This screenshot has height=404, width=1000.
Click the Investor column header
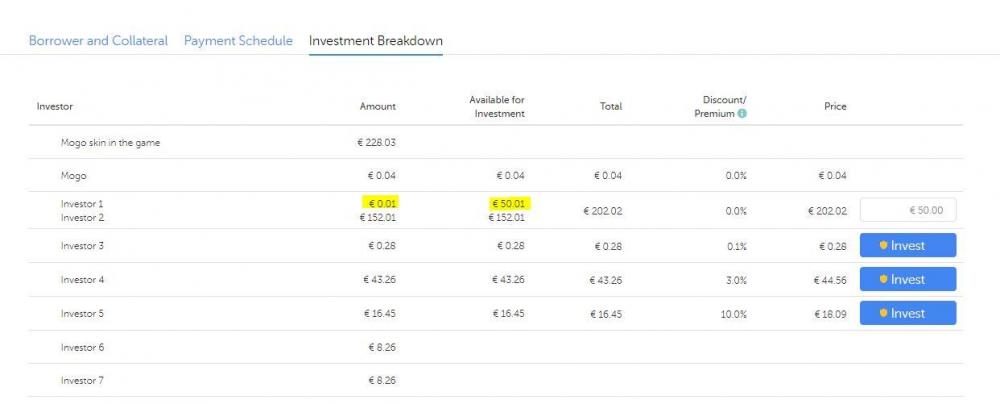coord(55,107)
